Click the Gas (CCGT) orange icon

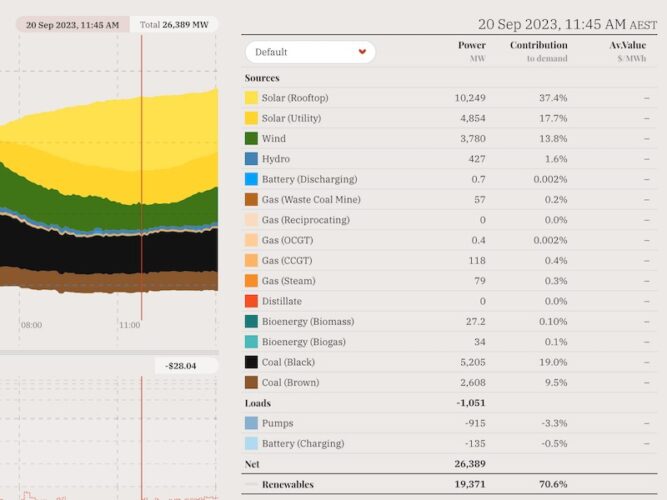[x=252, y=261]
